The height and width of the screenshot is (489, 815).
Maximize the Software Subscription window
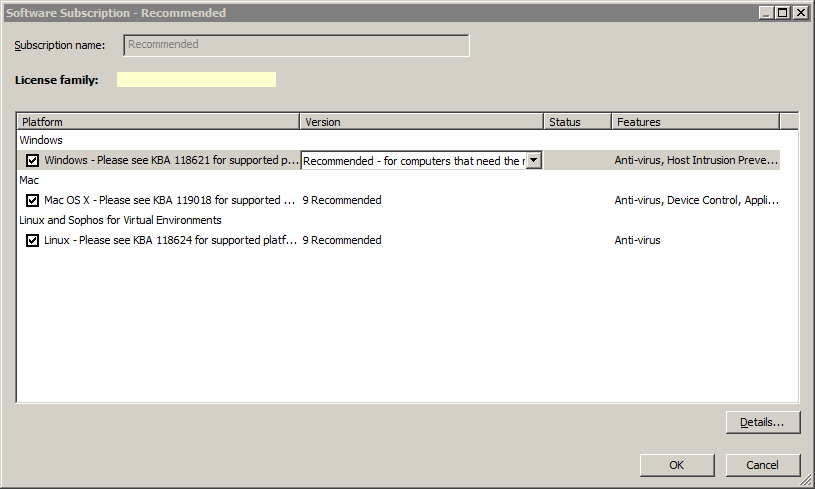[x=782, y=13]
